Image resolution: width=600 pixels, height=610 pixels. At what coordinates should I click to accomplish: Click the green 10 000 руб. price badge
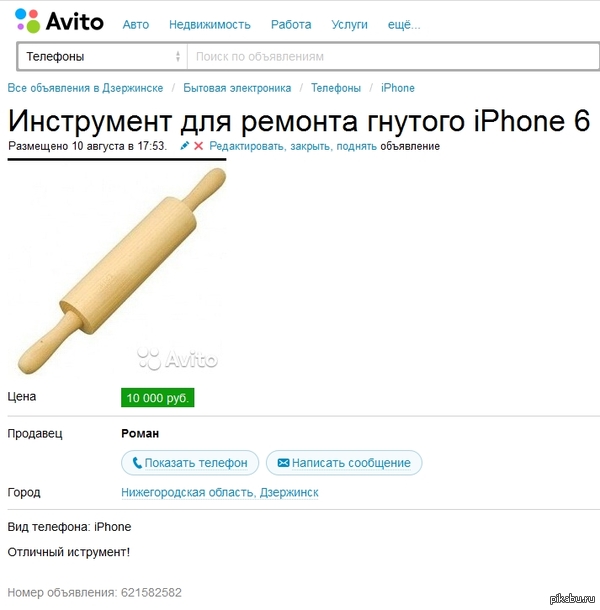158,398
